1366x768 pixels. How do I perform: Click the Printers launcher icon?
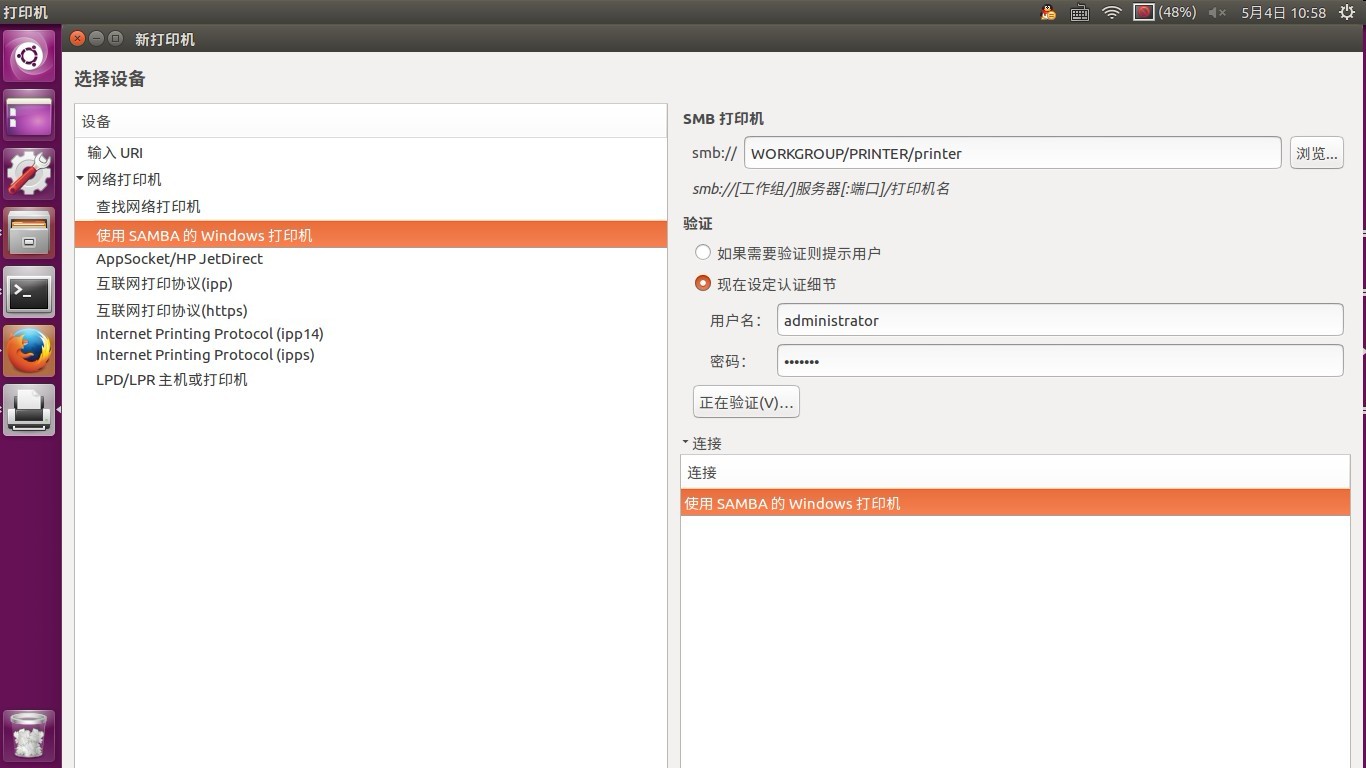click(29, 410)
